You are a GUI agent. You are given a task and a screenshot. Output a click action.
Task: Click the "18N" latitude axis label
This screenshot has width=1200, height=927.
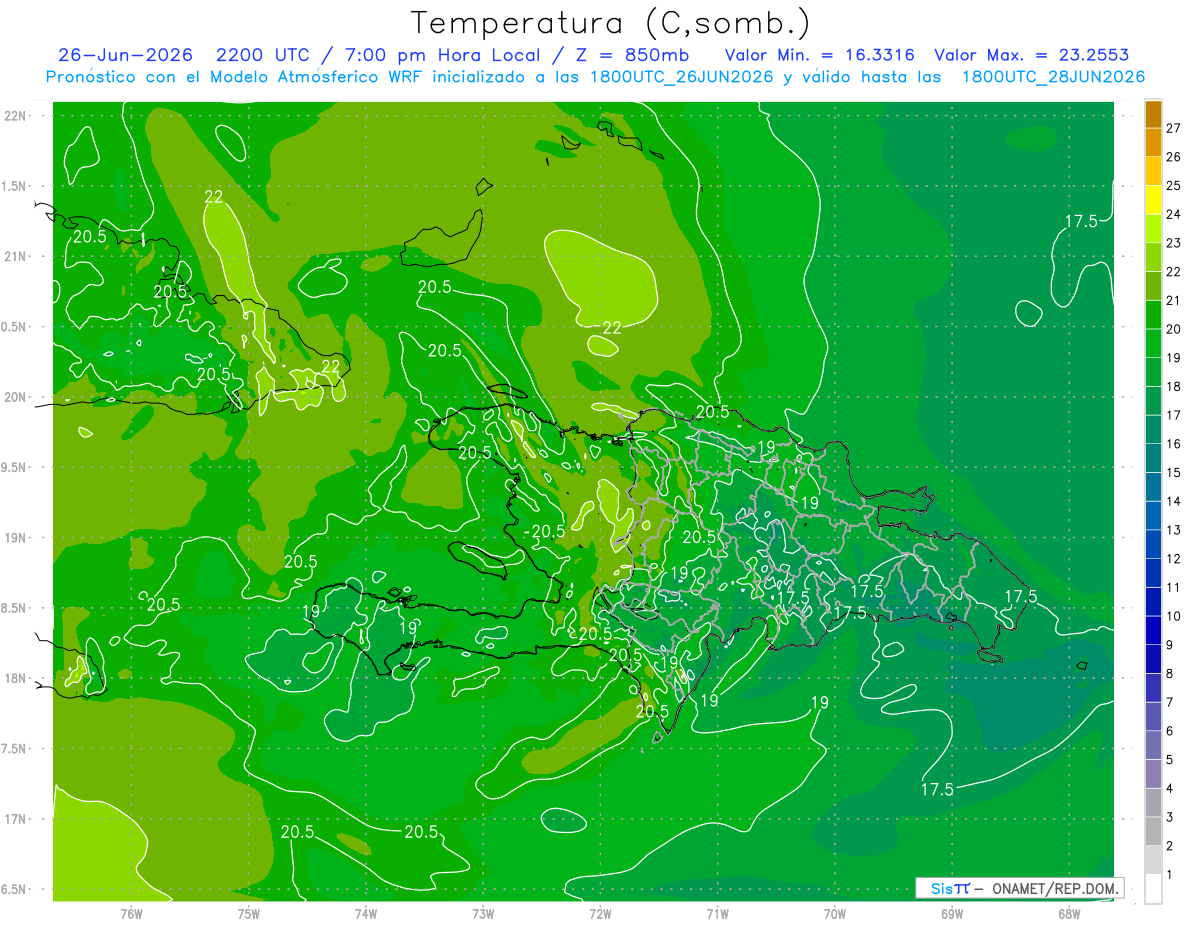point(15,678)
